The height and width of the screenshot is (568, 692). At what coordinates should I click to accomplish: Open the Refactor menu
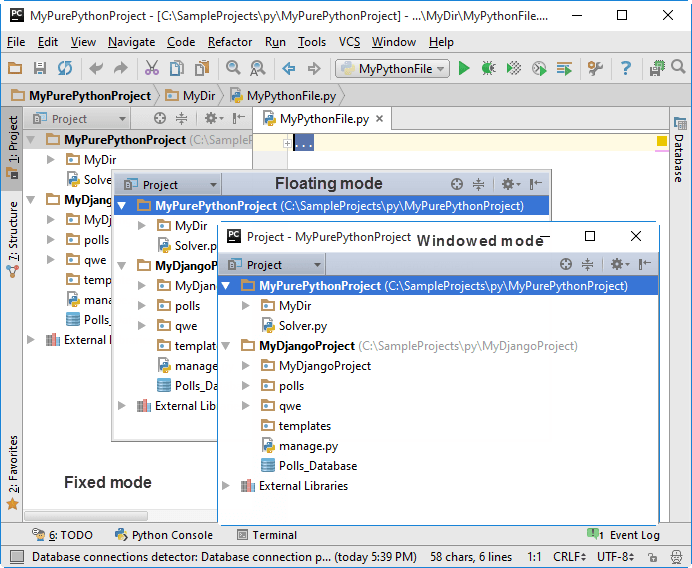[230, 42]
